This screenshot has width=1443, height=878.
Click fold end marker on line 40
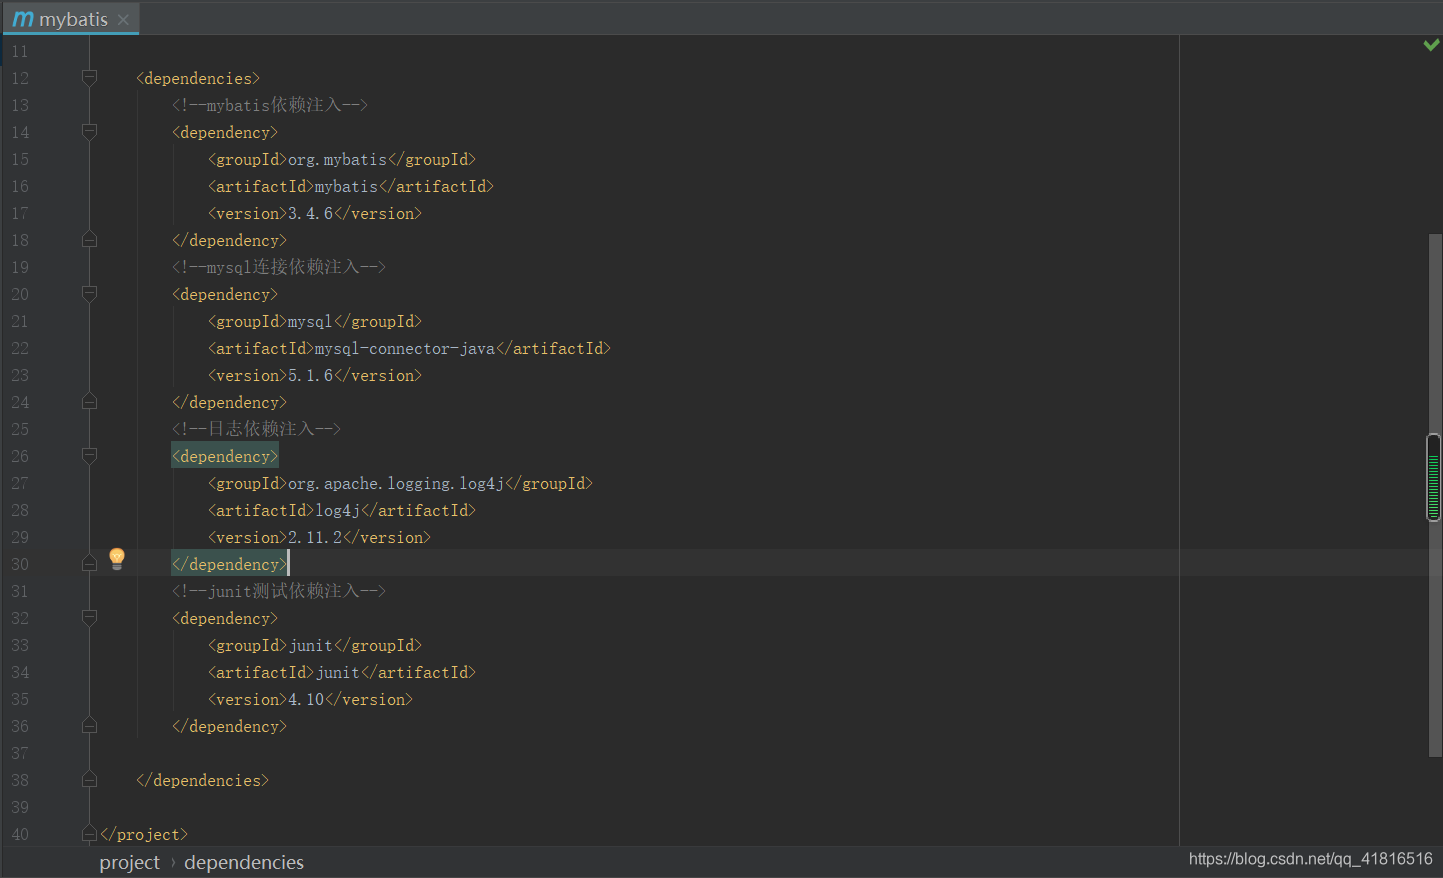[x=89, y=834]
